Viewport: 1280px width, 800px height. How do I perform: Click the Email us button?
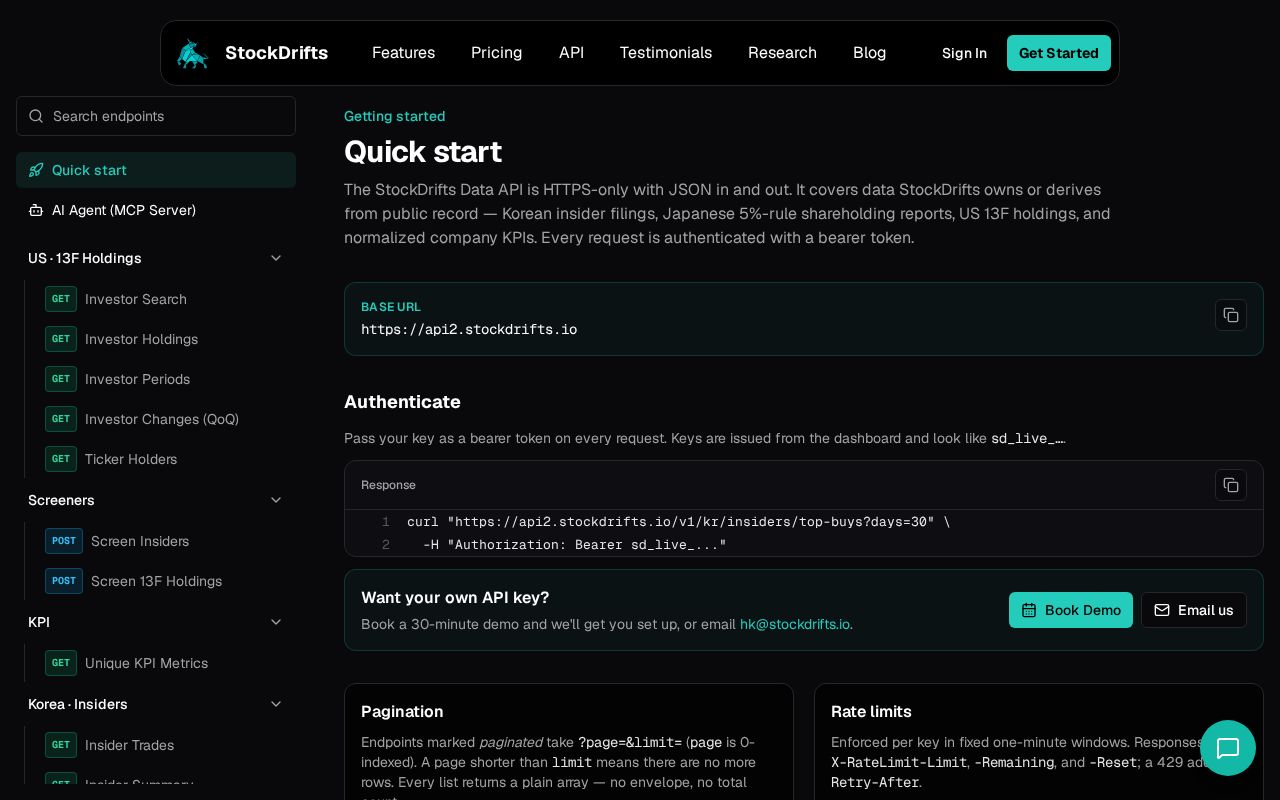pos(1194,610)
